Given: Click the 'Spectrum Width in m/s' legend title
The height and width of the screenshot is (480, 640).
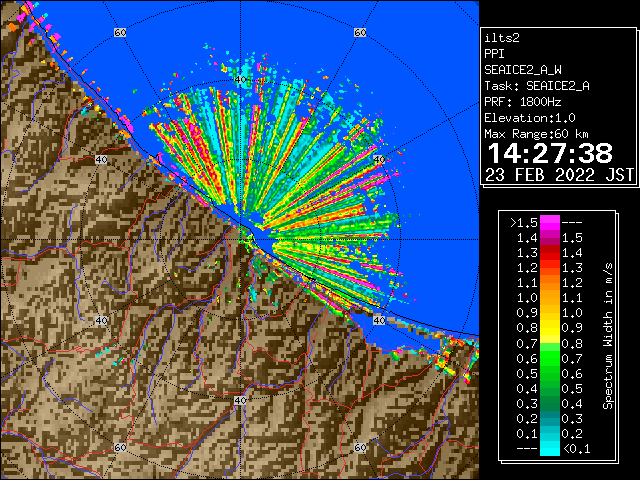Looking at the screenshot, I should pyautogui.click(x=608, y=336).
